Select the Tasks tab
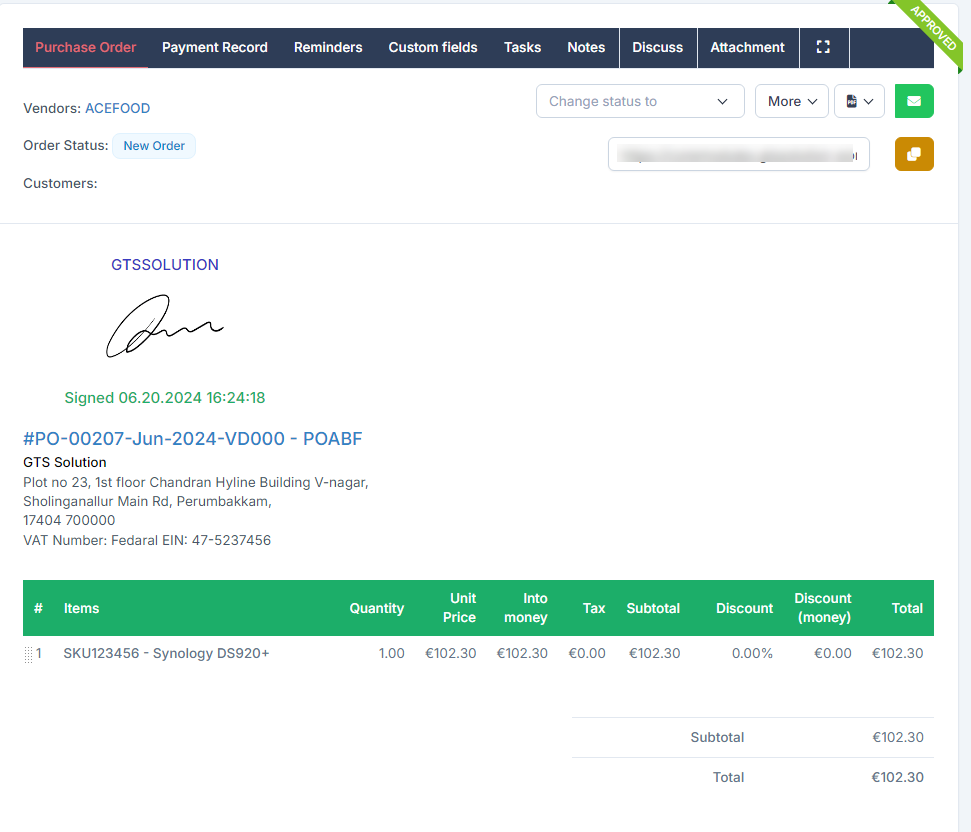971x832 pixels. point(522,47)
